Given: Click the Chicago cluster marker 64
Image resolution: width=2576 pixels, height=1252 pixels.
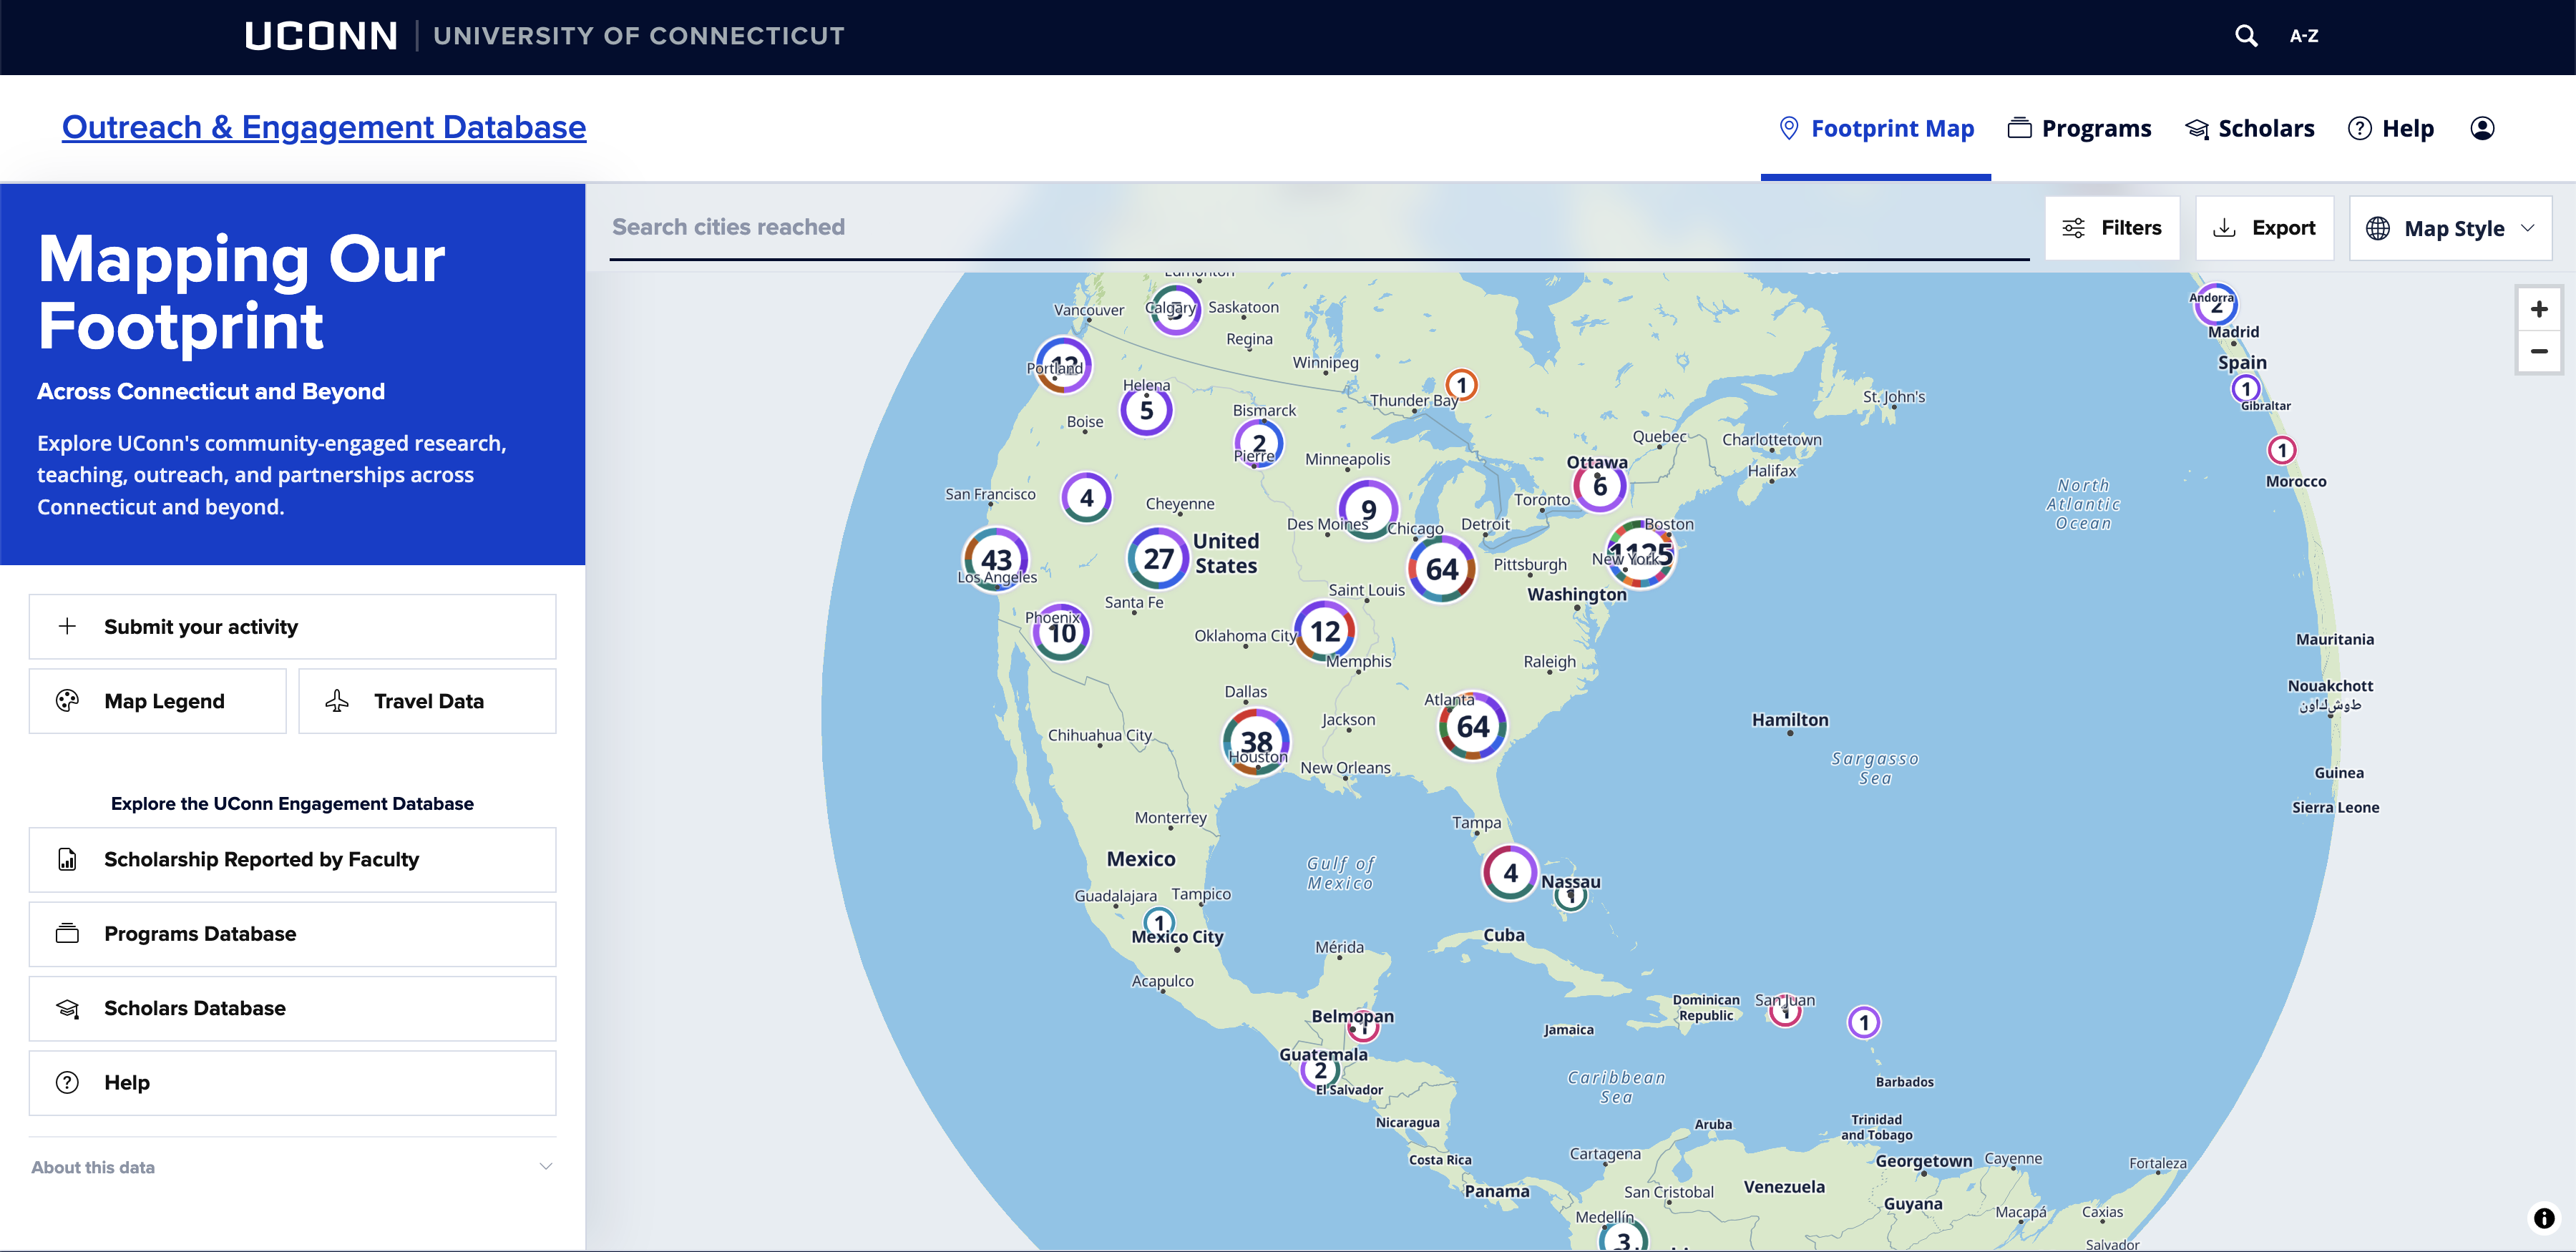Looking at the screenshot, I should (x=1442, y=569).
